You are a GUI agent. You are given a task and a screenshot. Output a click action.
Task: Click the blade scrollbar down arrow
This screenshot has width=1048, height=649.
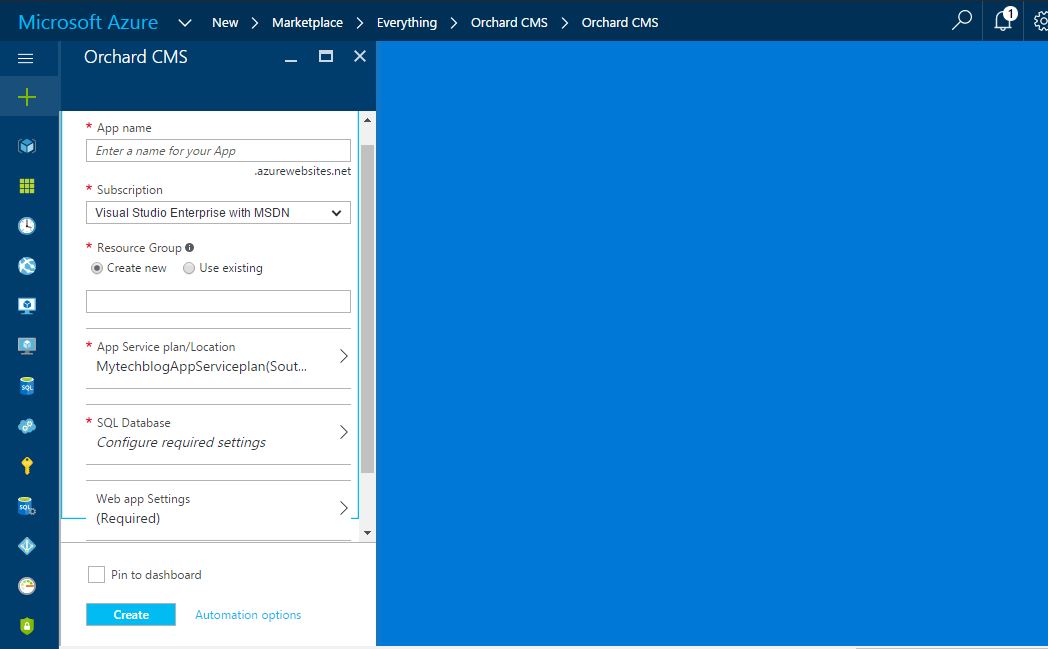click(x=367, y=533)
